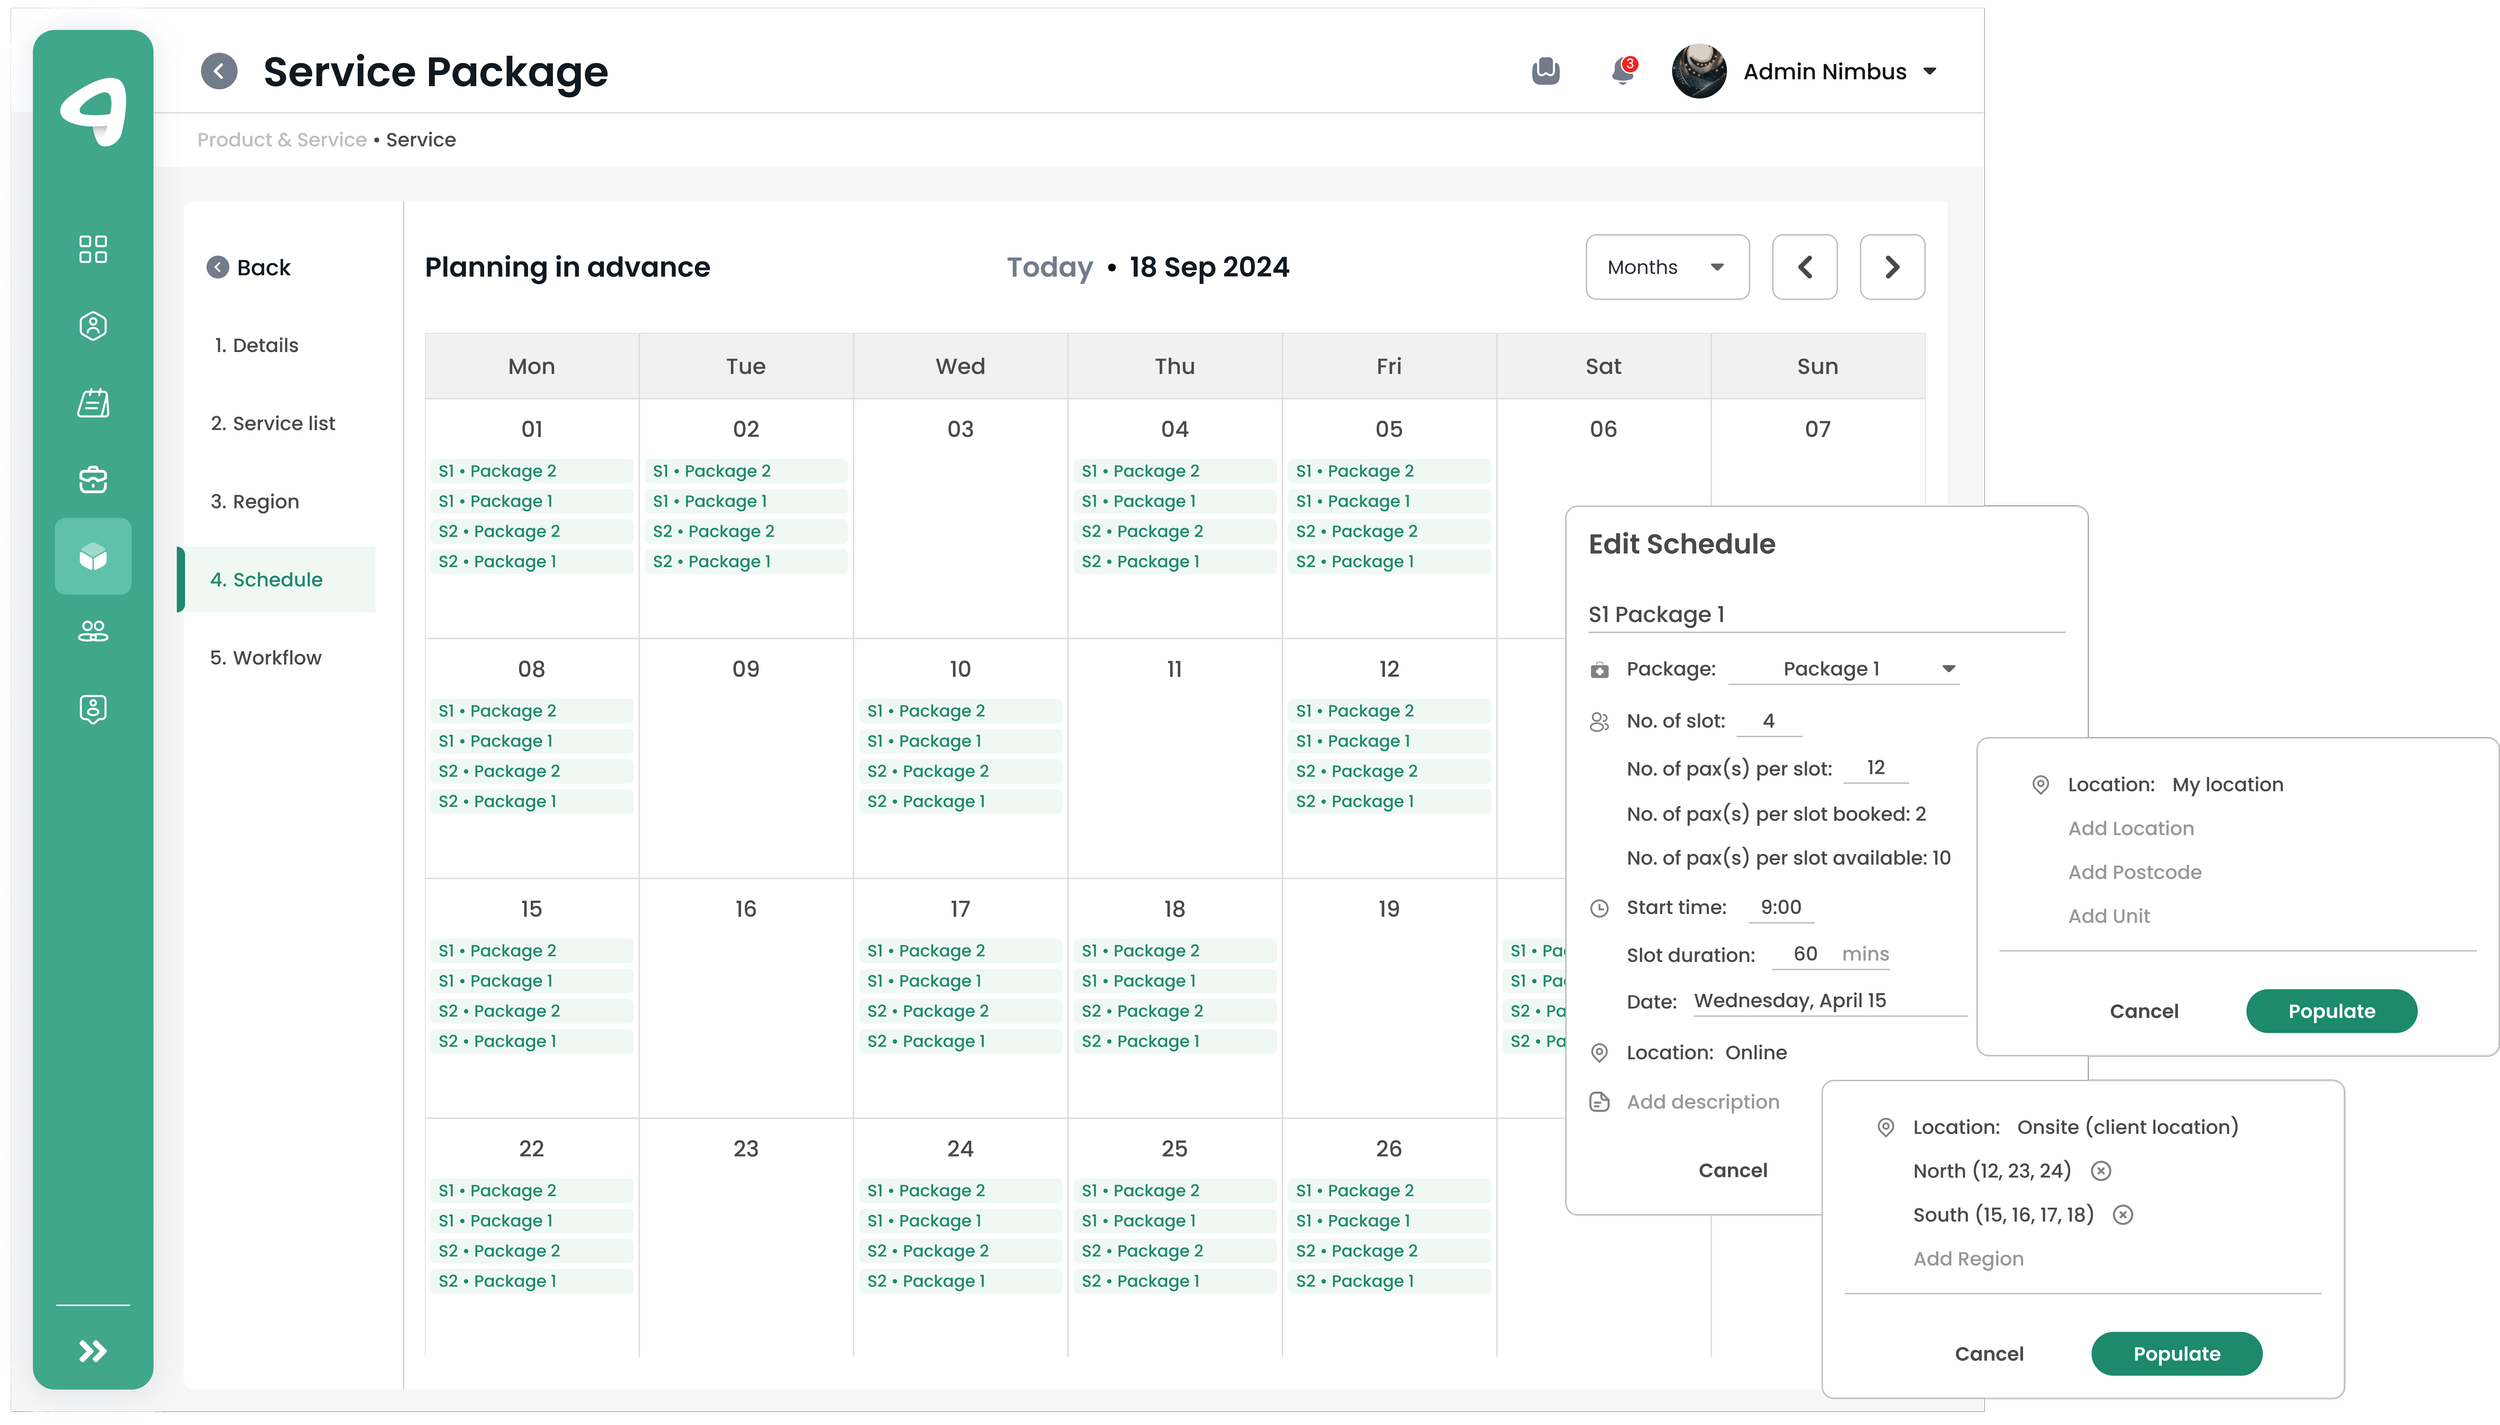Remove the South region entry
2500x1425 pixels.
coord(2123,1215)
